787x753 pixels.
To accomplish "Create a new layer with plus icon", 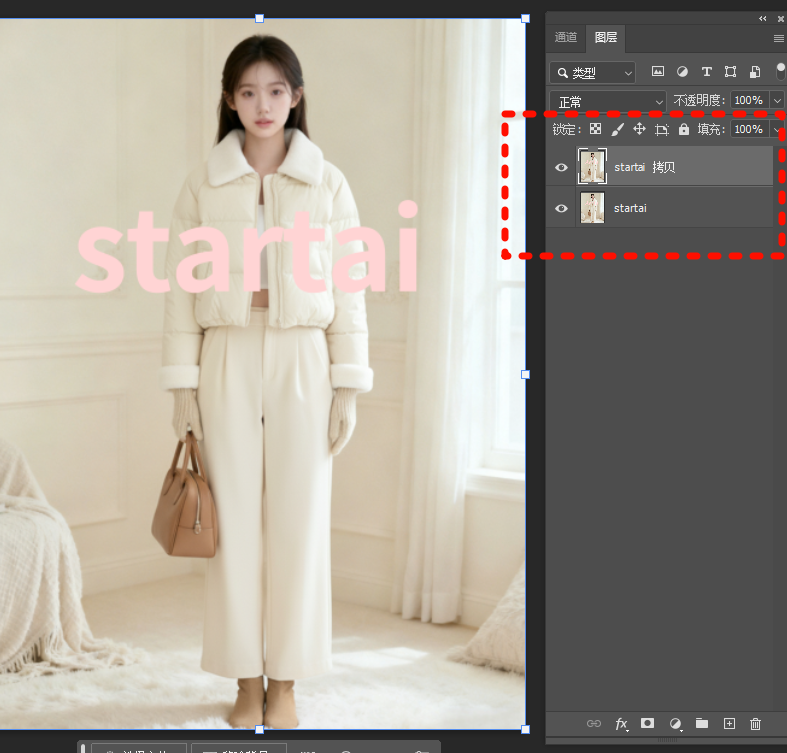I will click(729, 723).
